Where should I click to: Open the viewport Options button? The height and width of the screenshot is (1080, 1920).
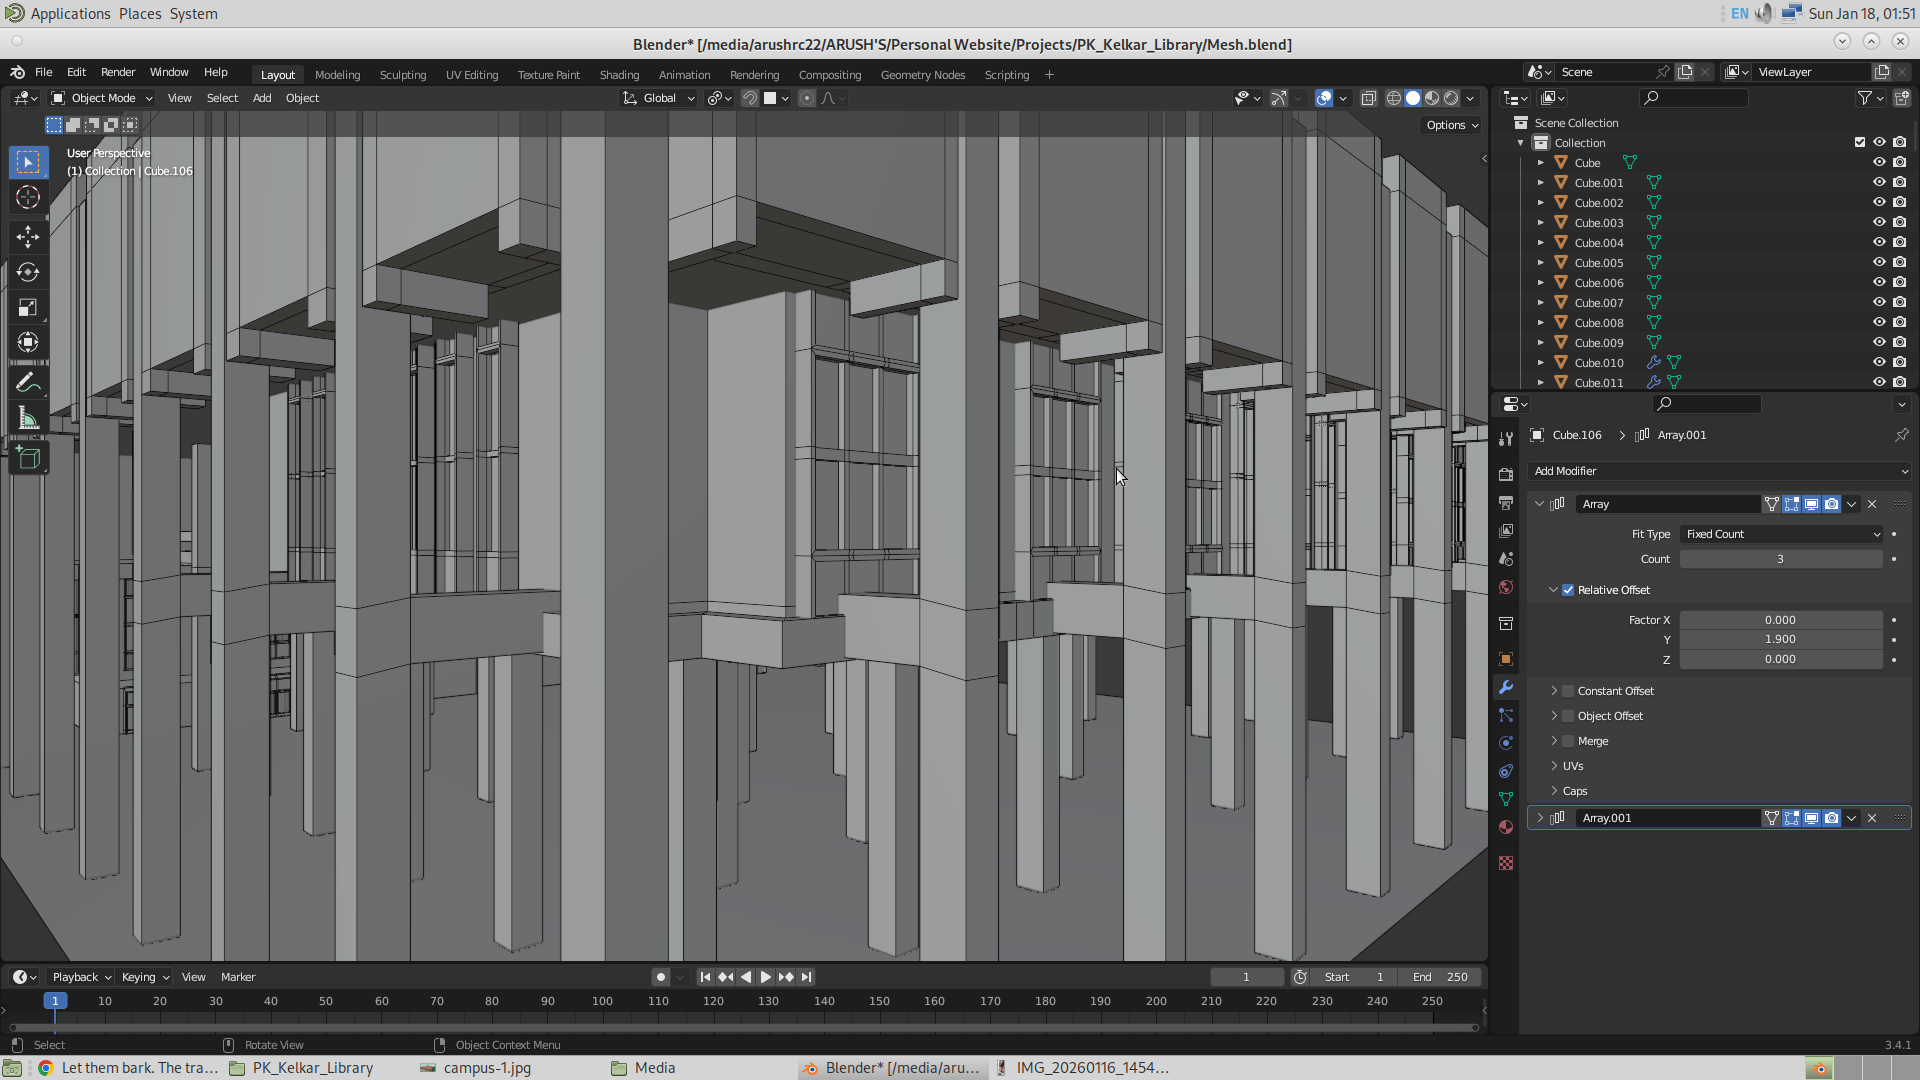tap(1452, 125)
